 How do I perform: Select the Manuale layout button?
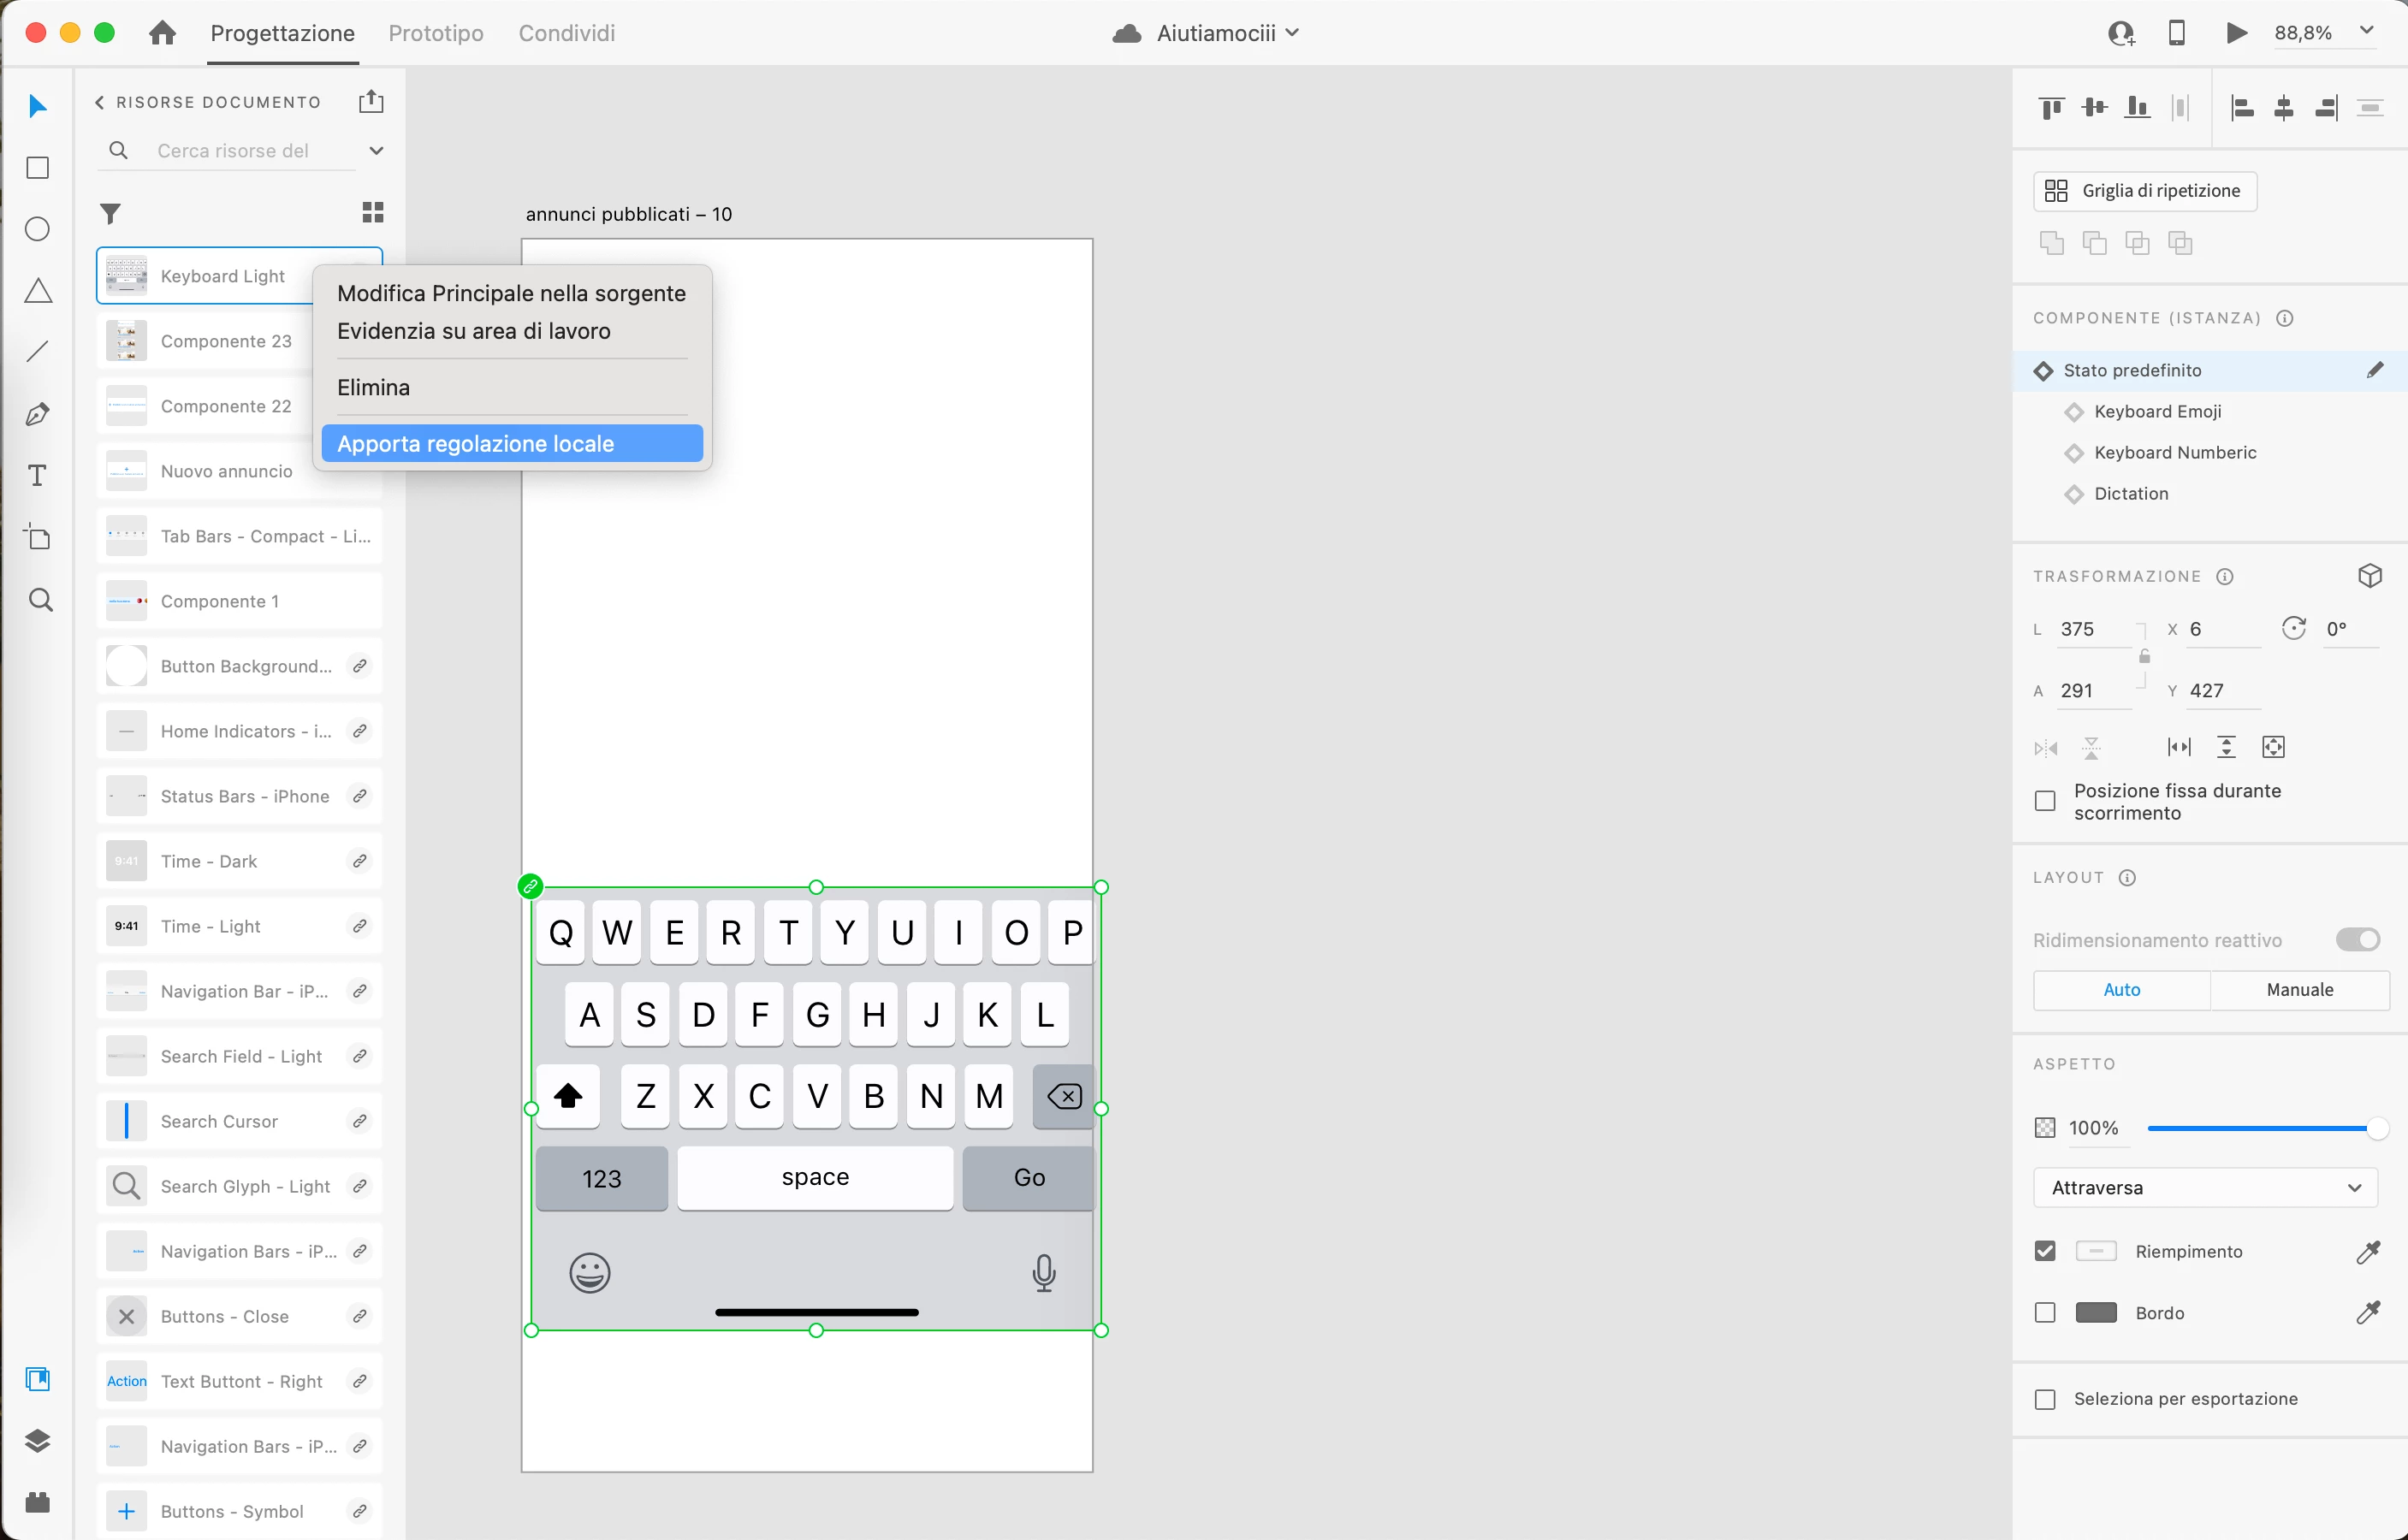click(2299, 989)
